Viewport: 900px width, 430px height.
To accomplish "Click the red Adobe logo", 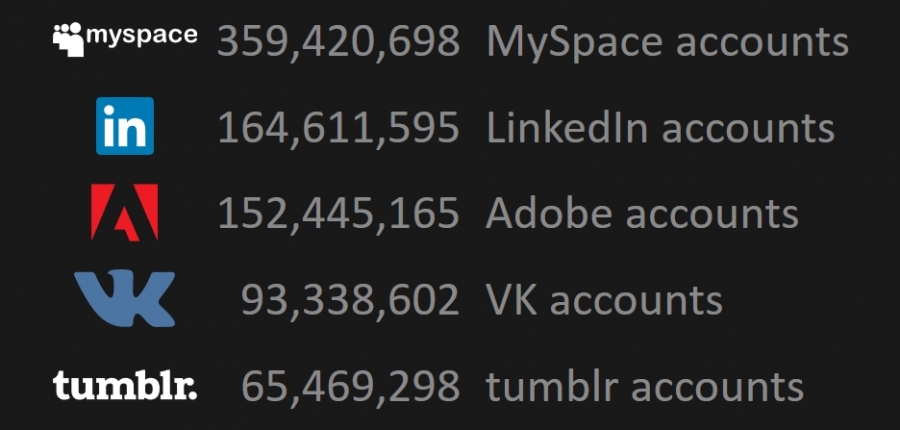I will pos(125,212).
